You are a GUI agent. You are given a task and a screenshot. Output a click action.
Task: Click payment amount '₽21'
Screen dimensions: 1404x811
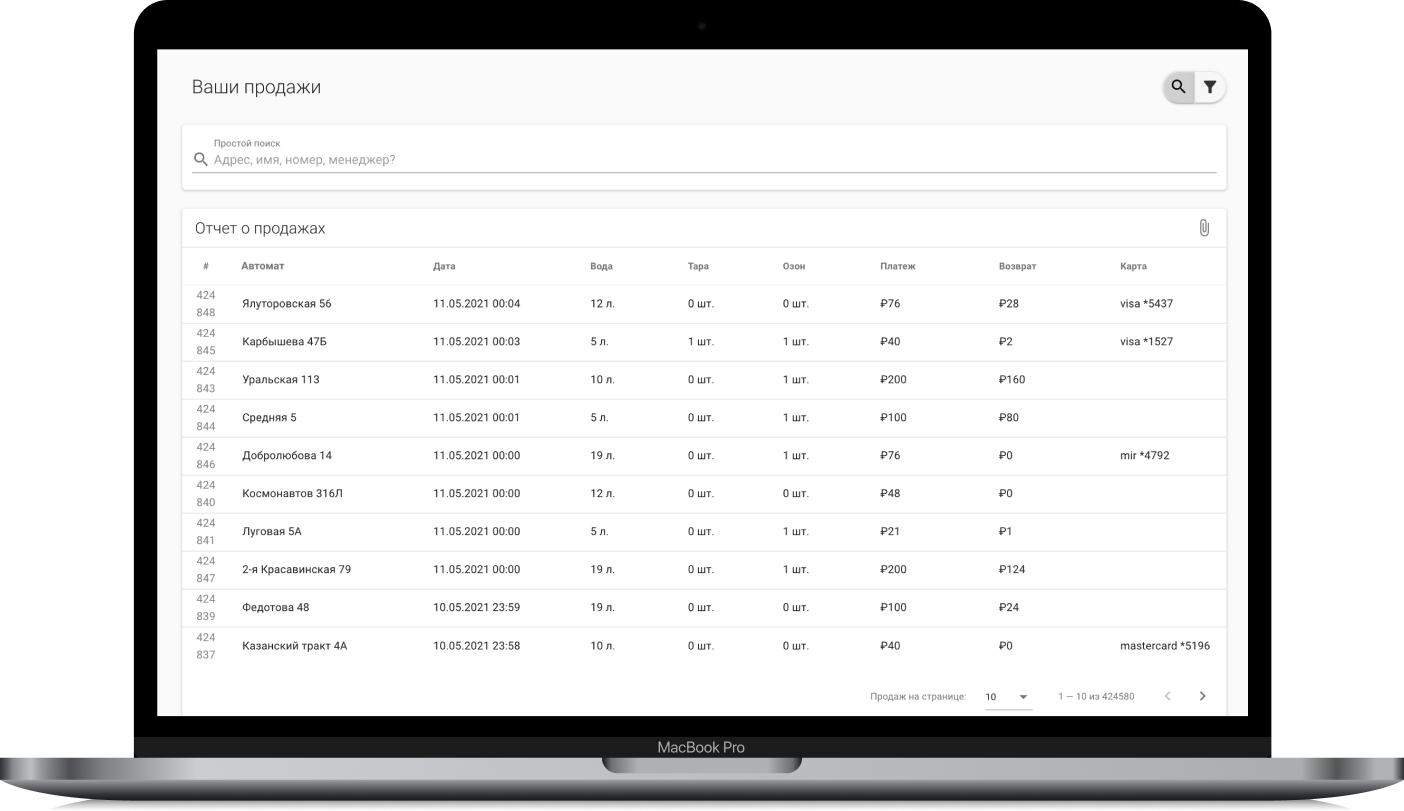[890, 532]
